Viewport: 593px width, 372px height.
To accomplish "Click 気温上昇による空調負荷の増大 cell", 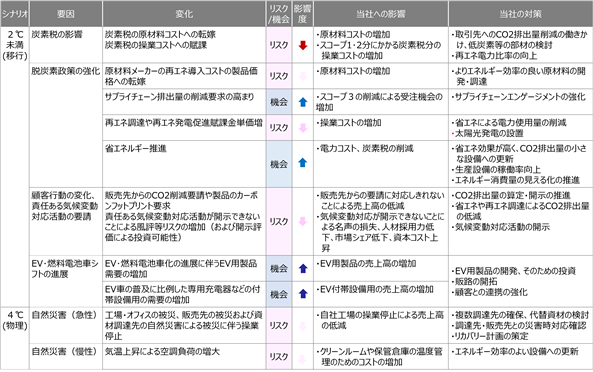I will (162, 352).
